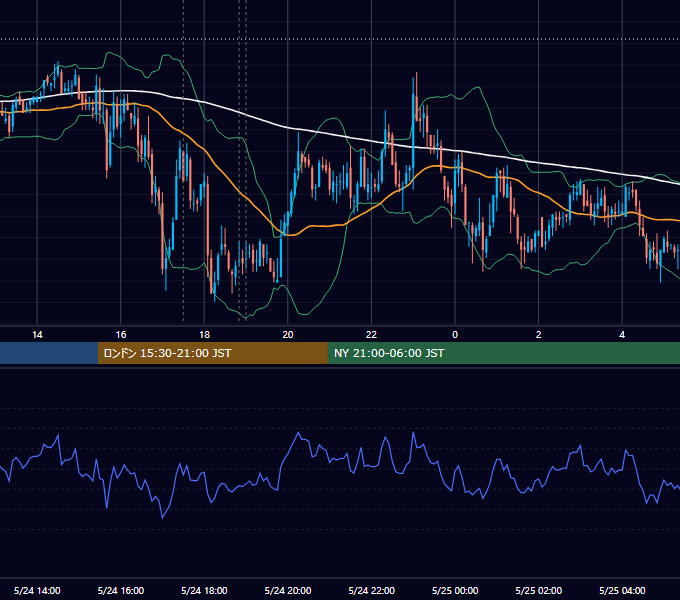Click the NY 21:00-06:00 JST session bar

pos(503,353)
